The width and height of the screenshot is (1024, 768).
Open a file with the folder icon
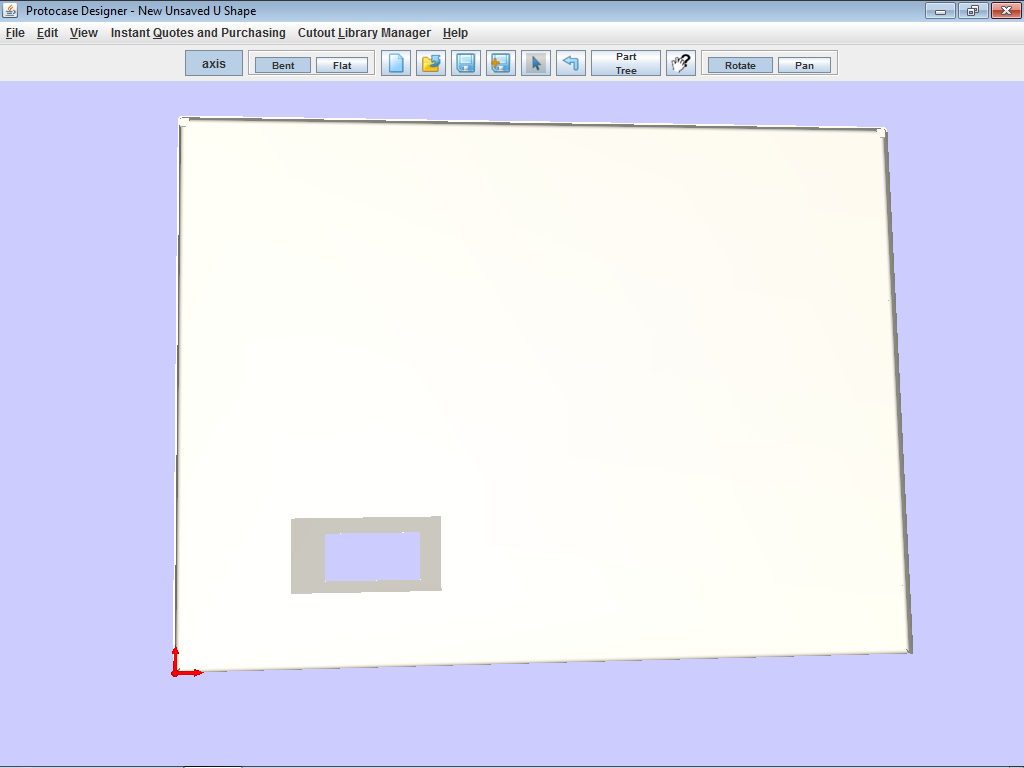(x=431, y=63)
